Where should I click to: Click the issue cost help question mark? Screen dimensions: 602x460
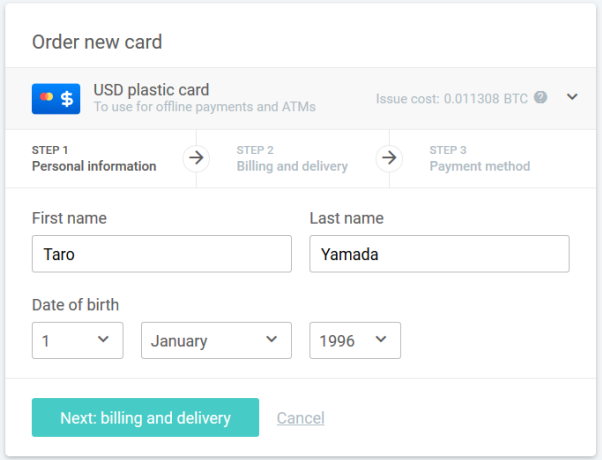(x=540, y=98)
